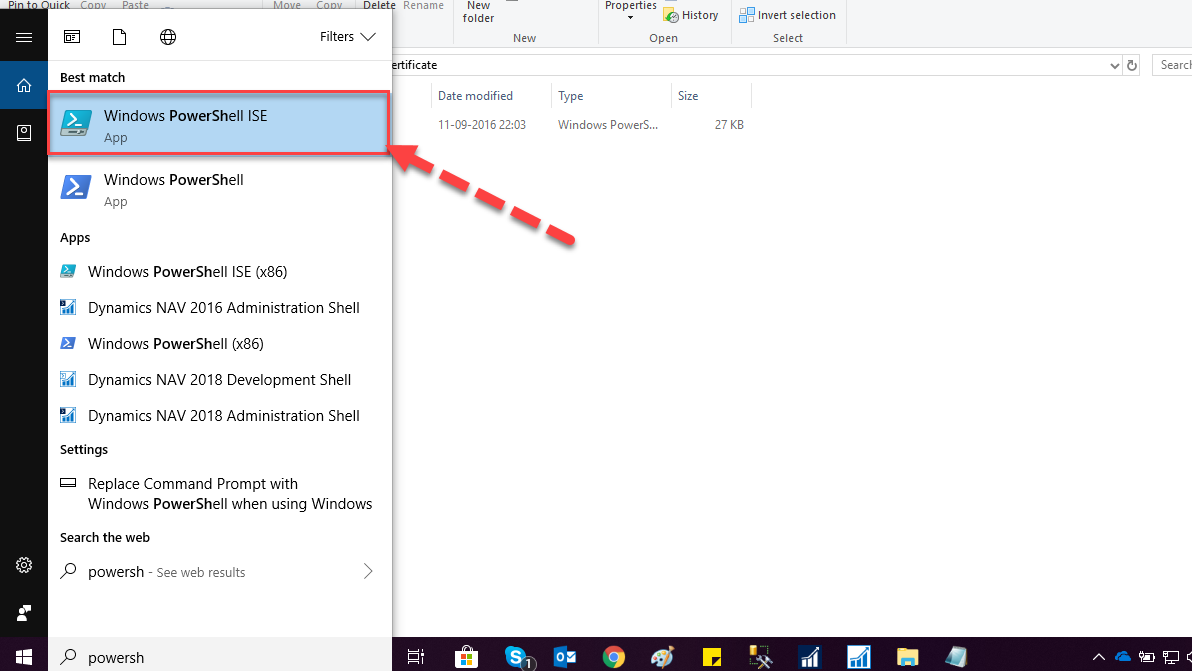The width and height of the screenshot is (1192, 671).
Task: Open the Notebook icon in search sidebar
Action: pos(24,133)
